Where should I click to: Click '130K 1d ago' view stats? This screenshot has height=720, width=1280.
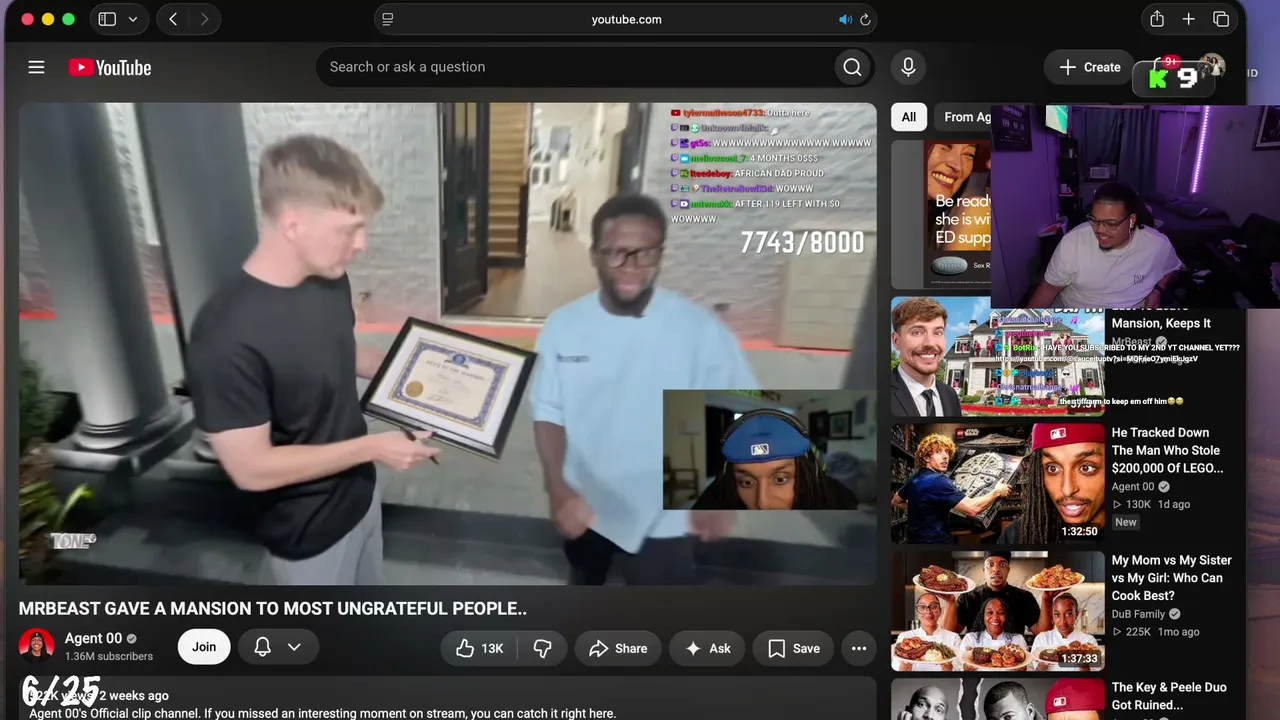(x=1151, y=505)
